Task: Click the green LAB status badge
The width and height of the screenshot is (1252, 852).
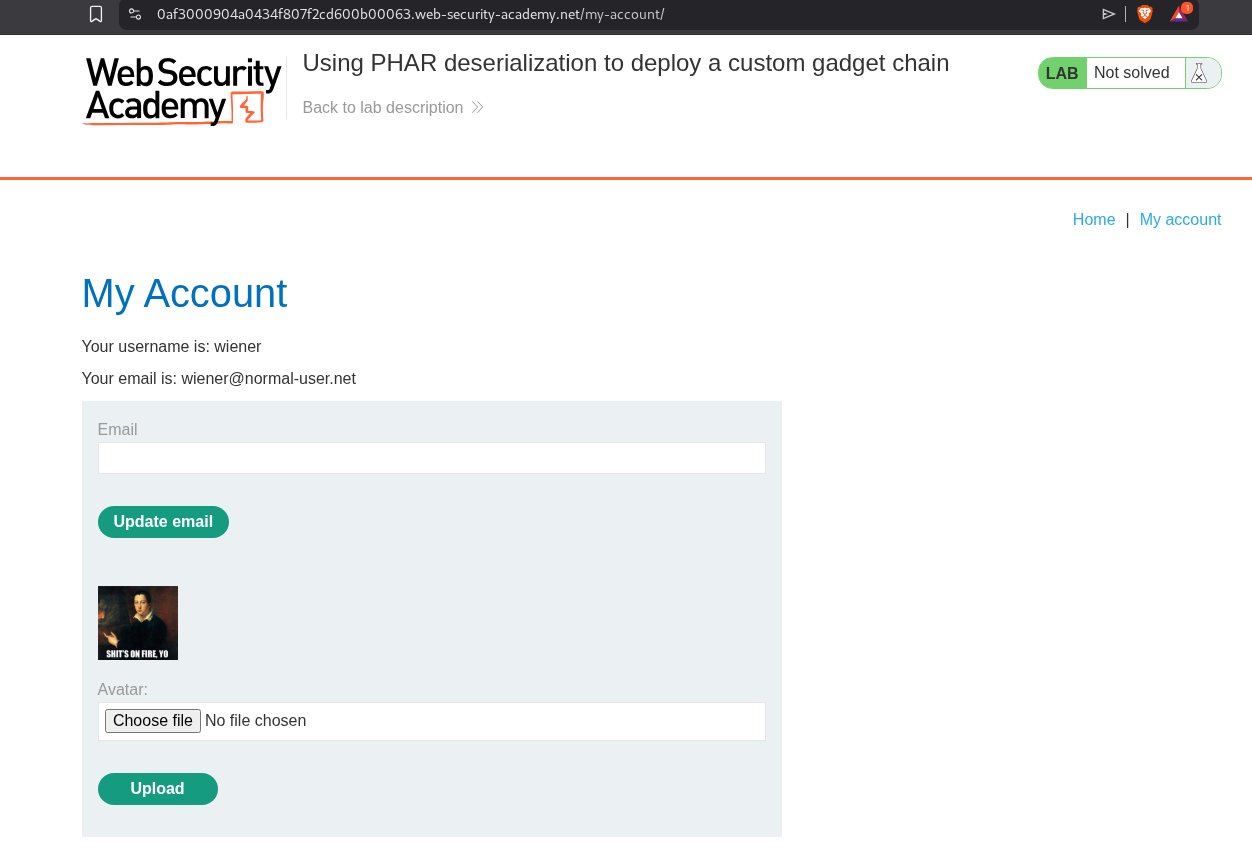Action: tap(1062, 73)
